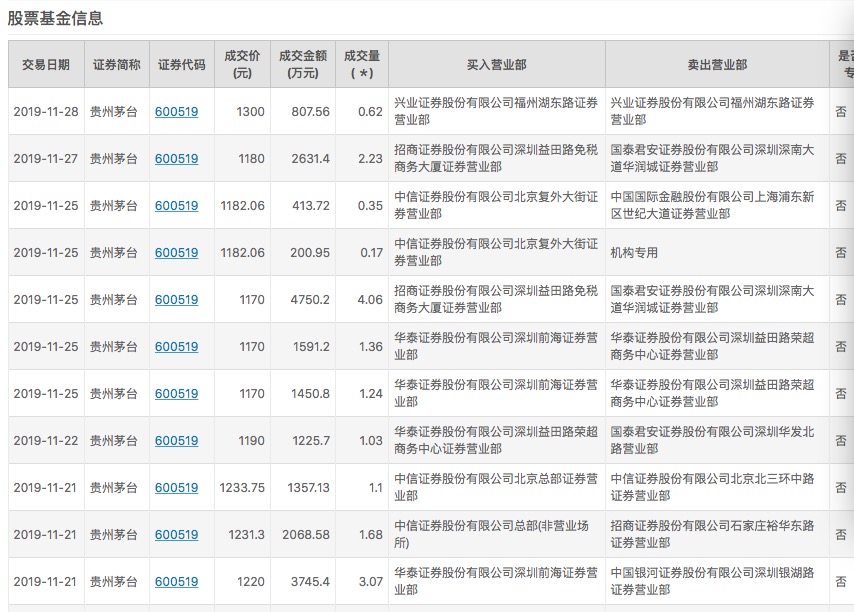Click 否 in the 2019-11-28 row
Viewport: 854px width, 612px height.
tap(841, 112)
